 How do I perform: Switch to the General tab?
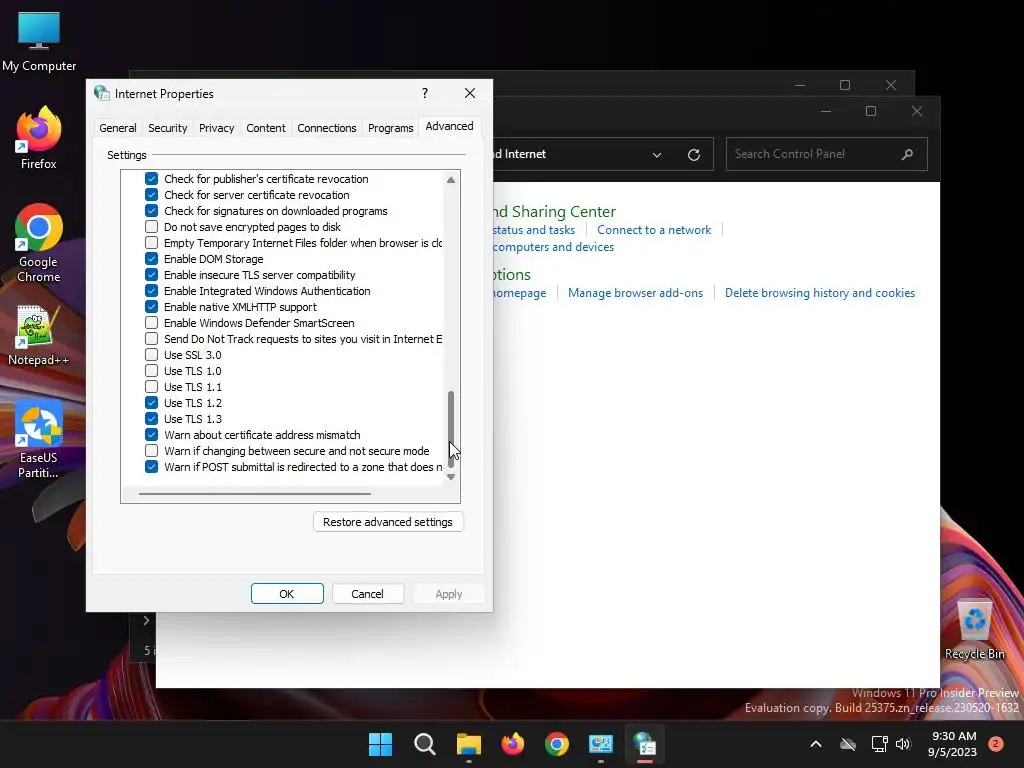coord(118,128)
